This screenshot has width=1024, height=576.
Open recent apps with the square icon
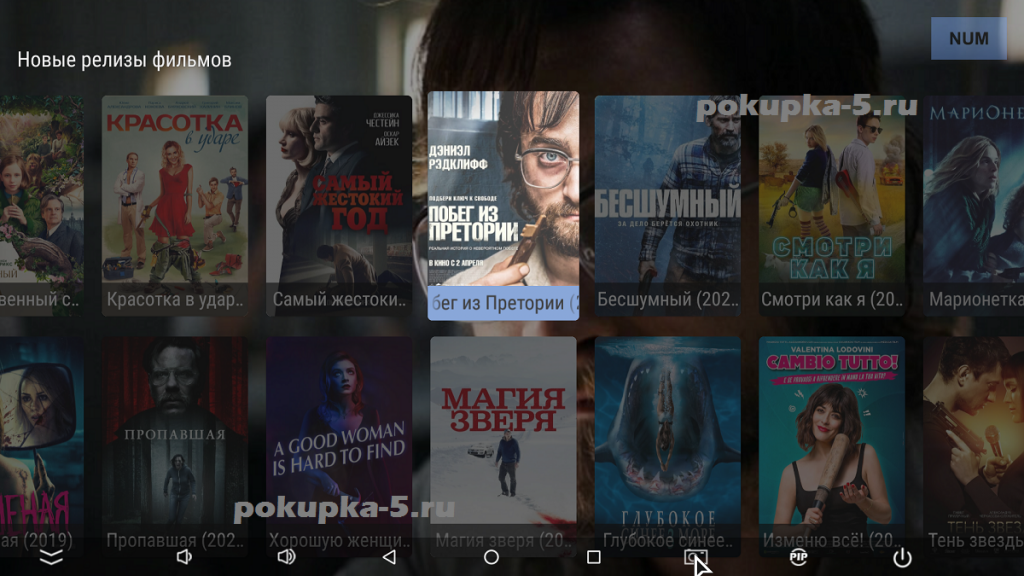(x=594, y=557)
